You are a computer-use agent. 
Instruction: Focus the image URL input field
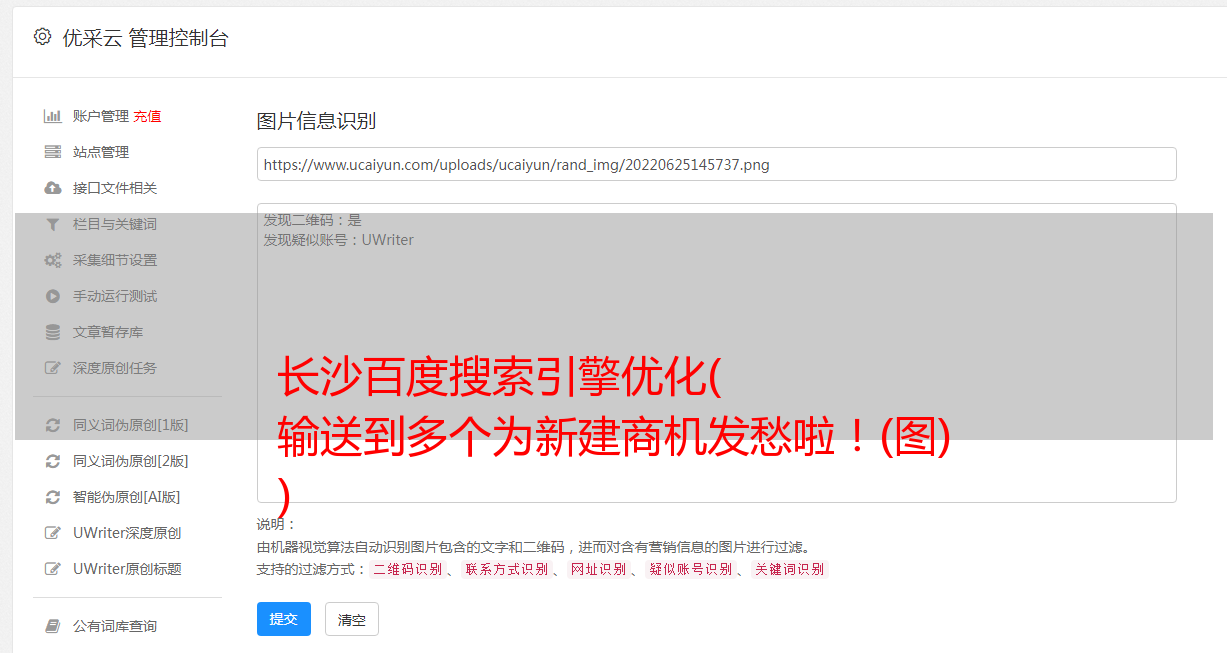tap(716, 164)
